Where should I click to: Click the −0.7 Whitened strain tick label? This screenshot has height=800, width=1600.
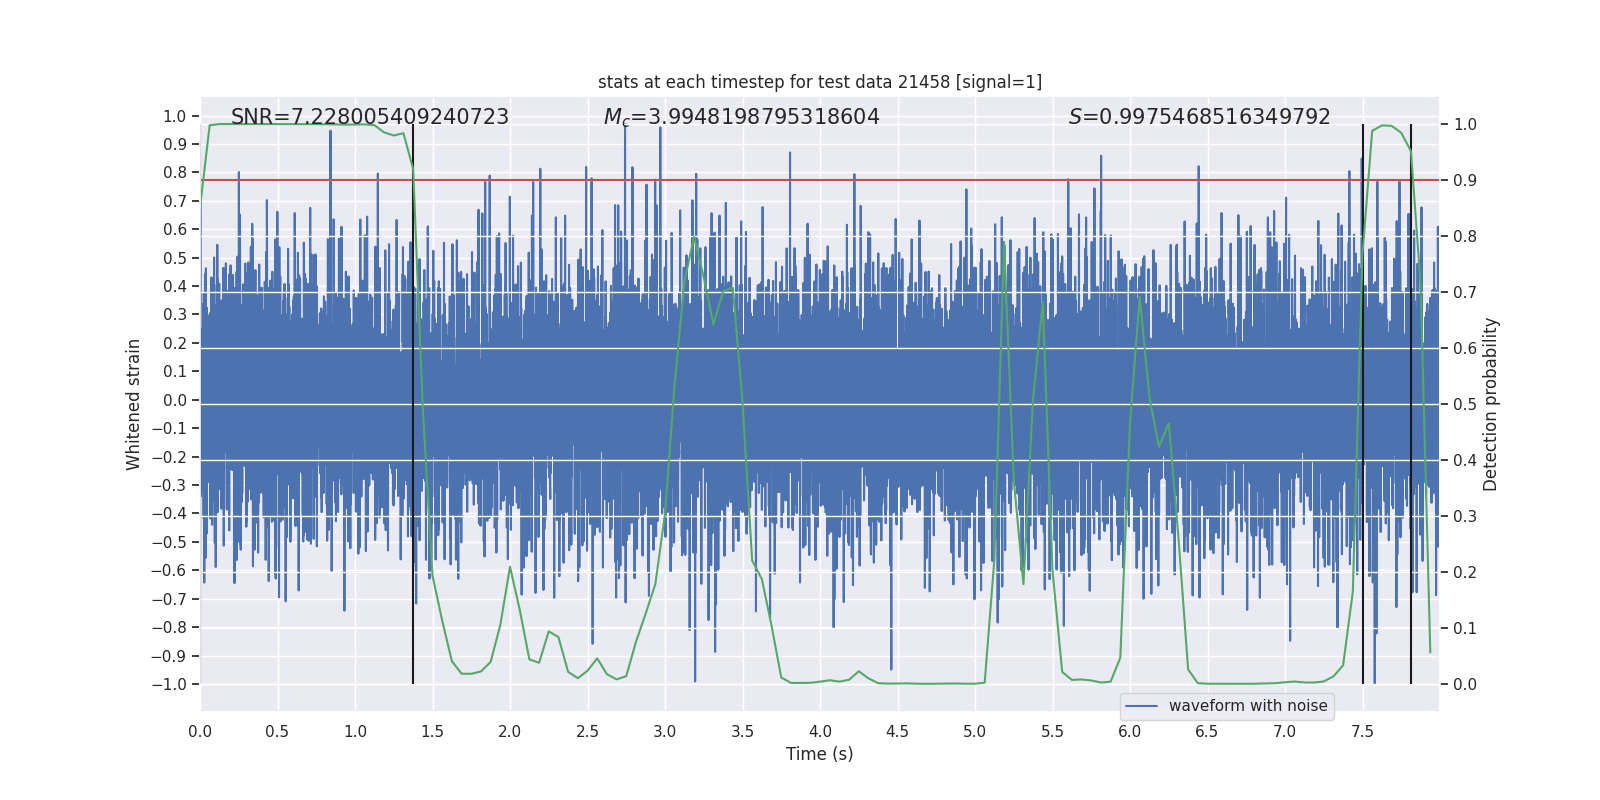(x=169, y=599)
